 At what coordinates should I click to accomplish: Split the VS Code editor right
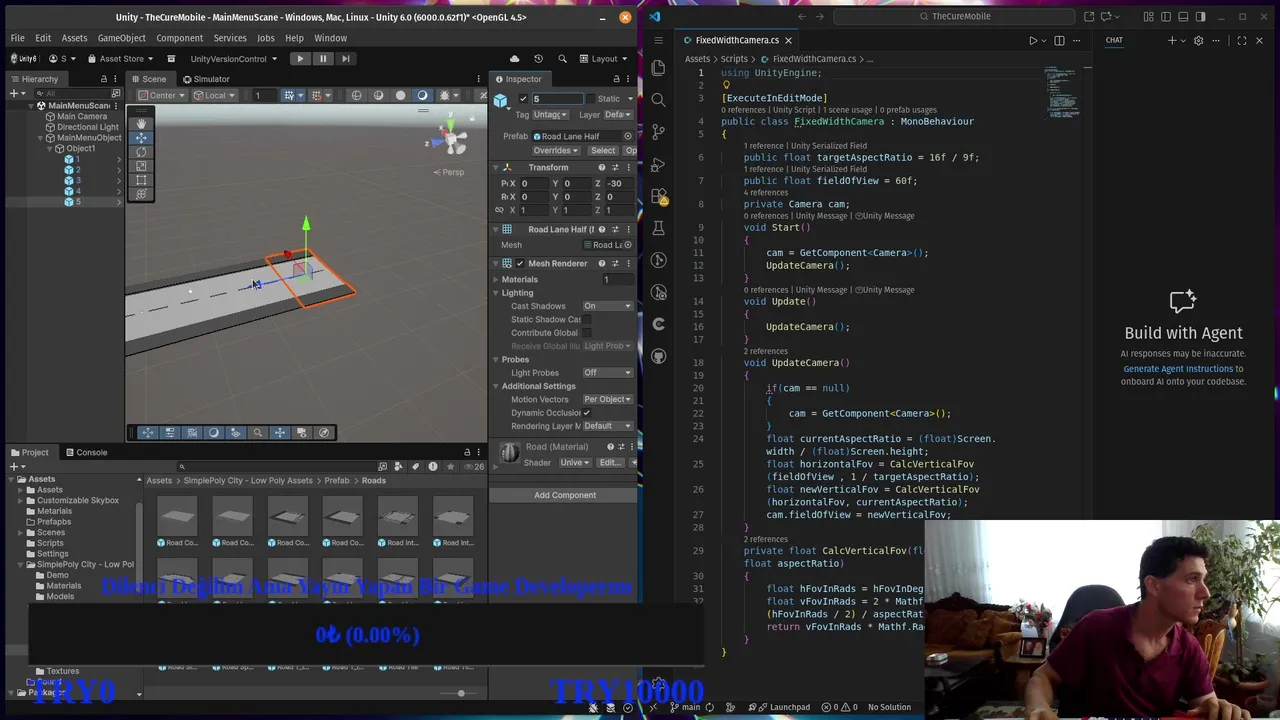(x=1060, y=40)
